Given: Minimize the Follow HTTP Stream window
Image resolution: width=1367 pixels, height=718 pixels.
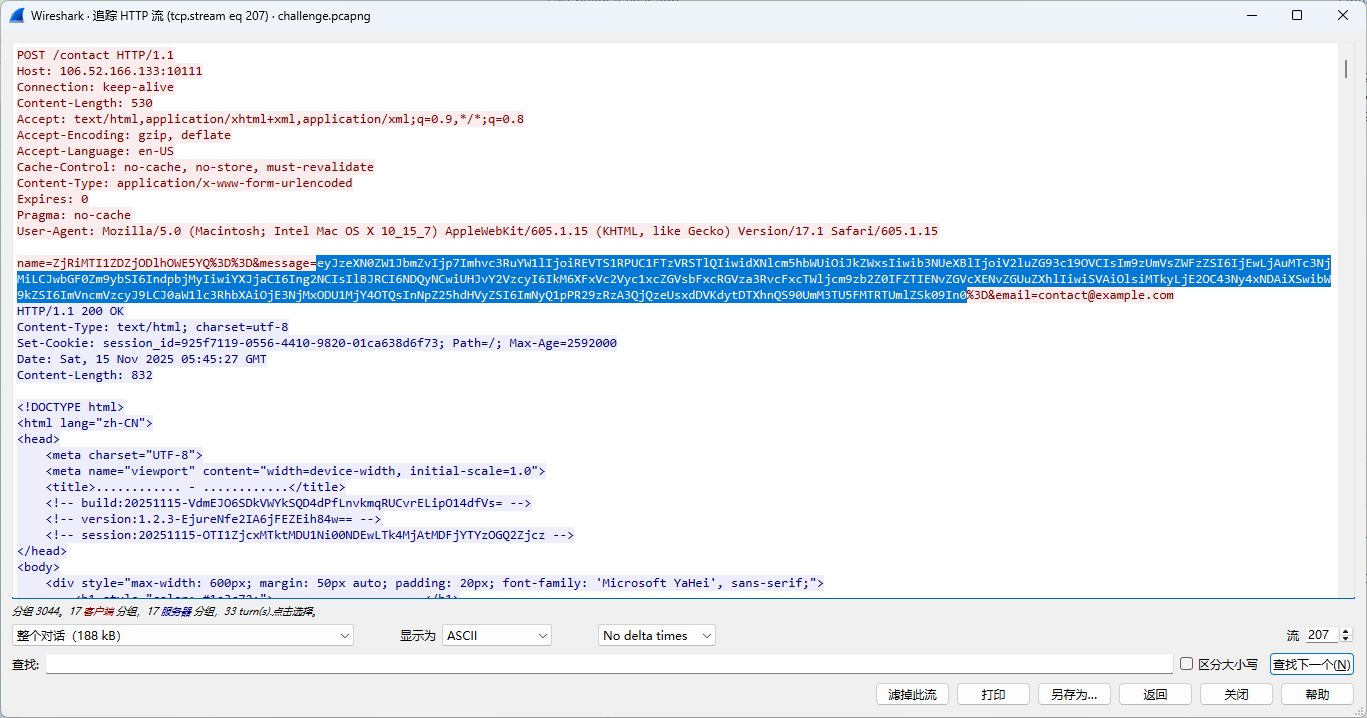Looking at the screenshot, I should 1251,16.
